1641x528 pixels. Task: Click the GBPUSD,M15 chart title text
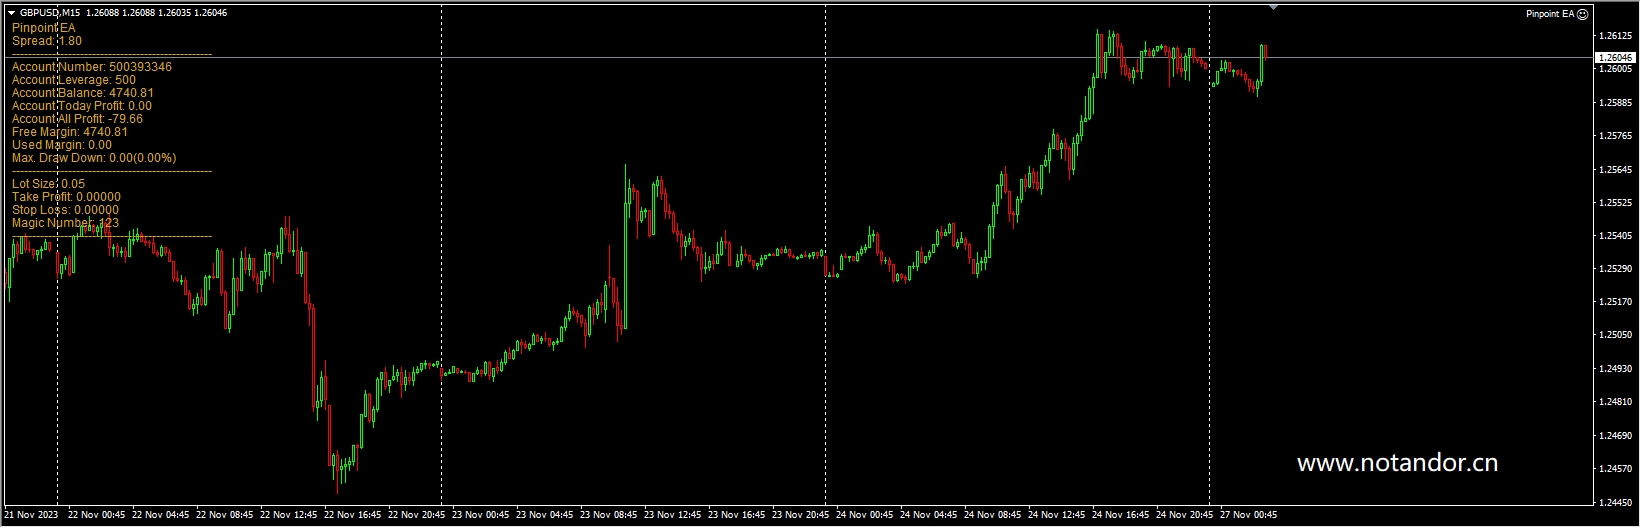click(50, 13)
